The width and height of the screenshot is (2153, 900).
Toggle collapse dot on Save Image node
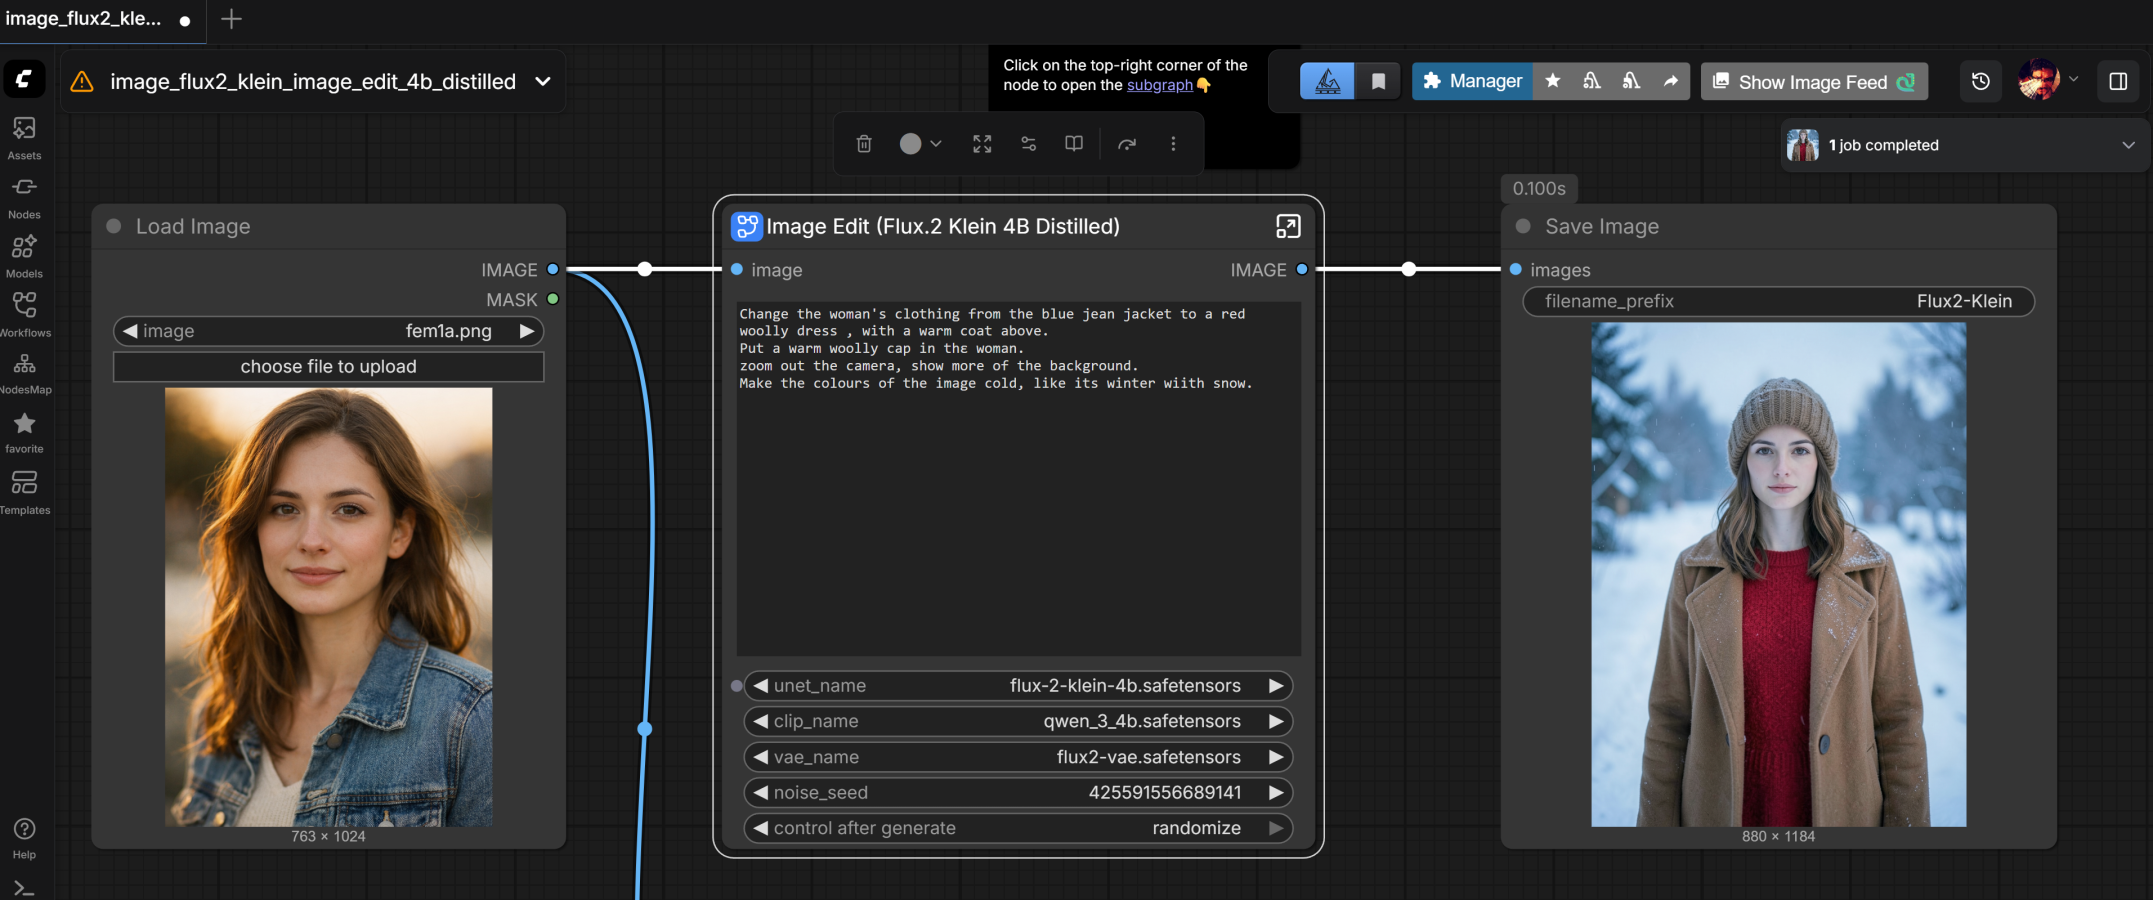pyautogui.click(x=1523, y=227)
